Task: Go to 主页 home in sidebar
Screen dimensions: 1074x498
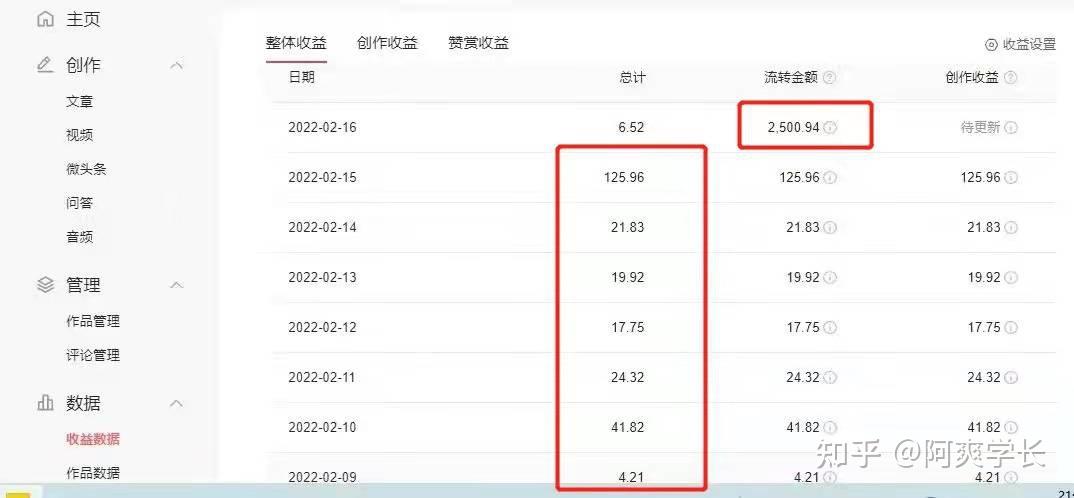Action: pyautogui.click(x=83, y=19)
